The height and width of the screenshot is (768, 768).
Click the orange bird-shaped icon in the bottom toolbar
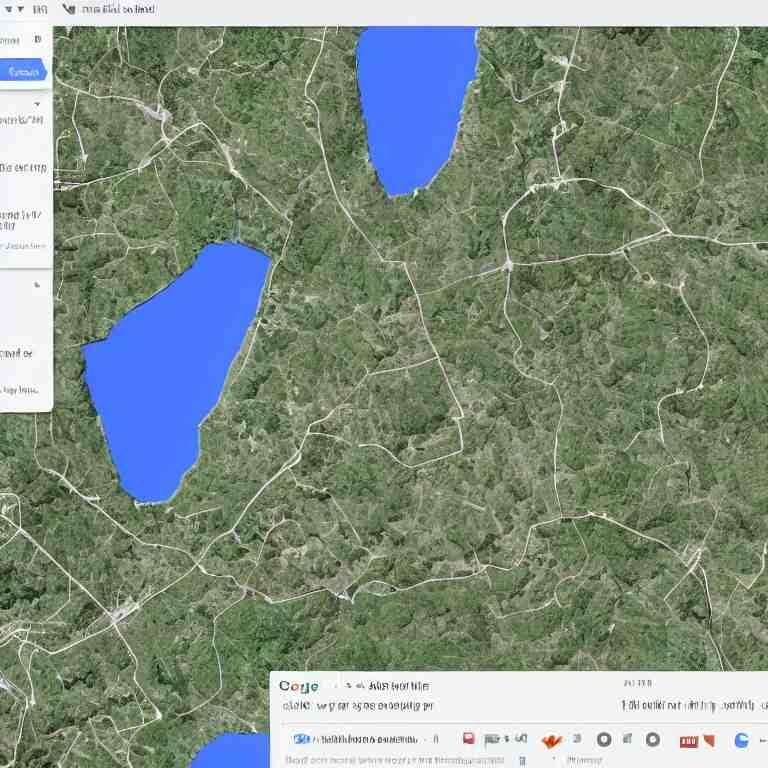551,740
